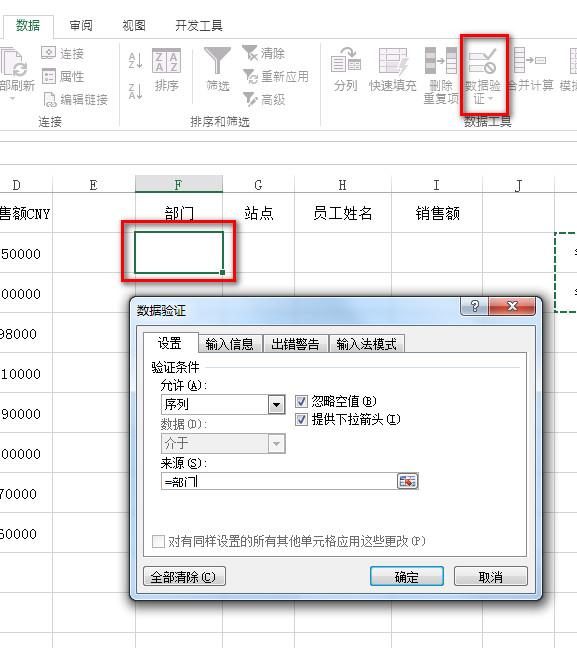Click the 站点 header cell
This screenshot has height=648, width=577.
pos(258,213)
